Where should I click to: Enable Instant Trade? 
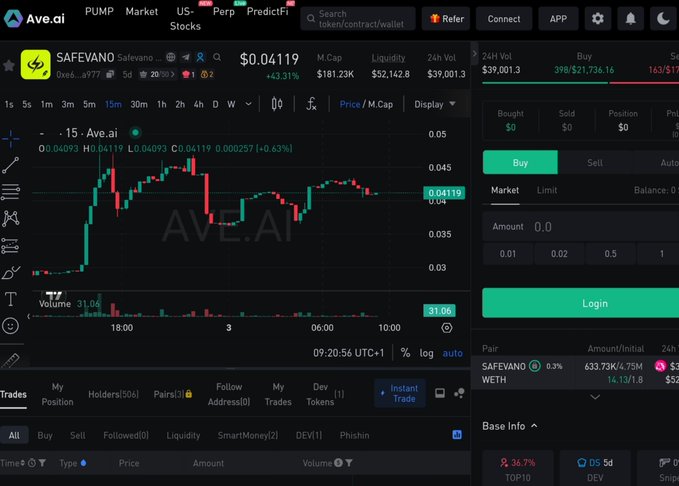pyautogui.click(x=400, y=393)
